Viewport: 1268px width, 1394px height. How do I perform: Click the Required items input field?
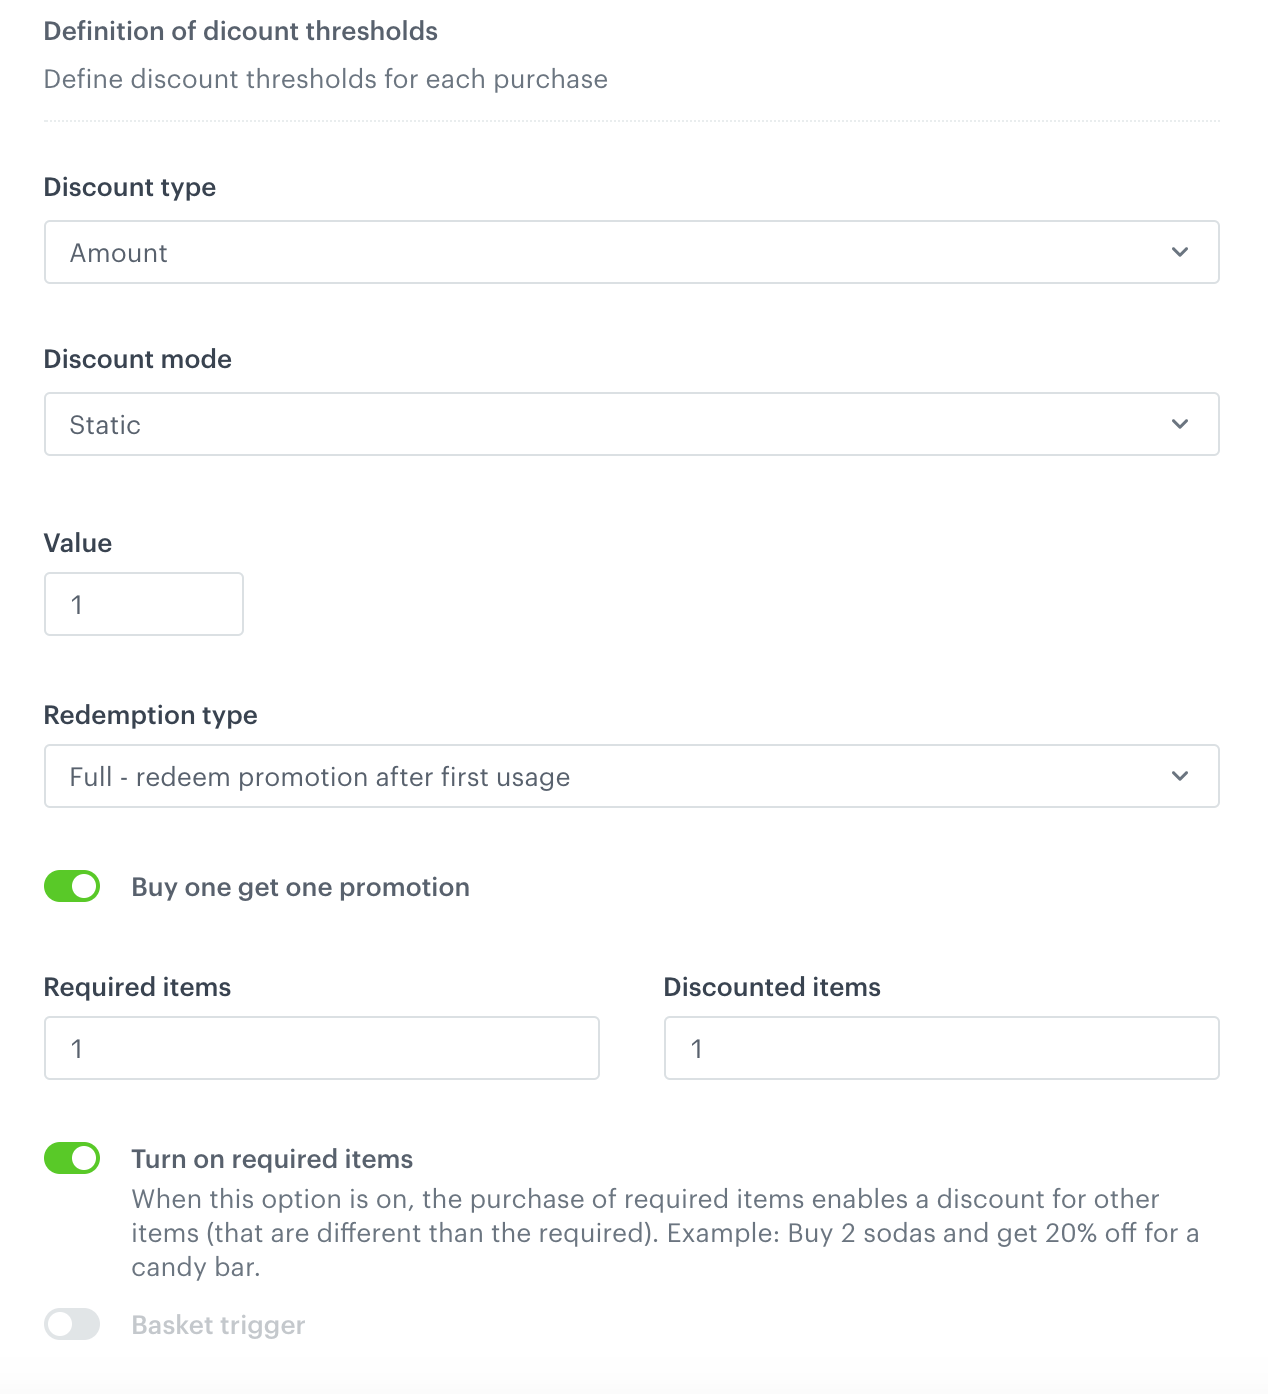pyautogui.click(x=321, y=1048)
